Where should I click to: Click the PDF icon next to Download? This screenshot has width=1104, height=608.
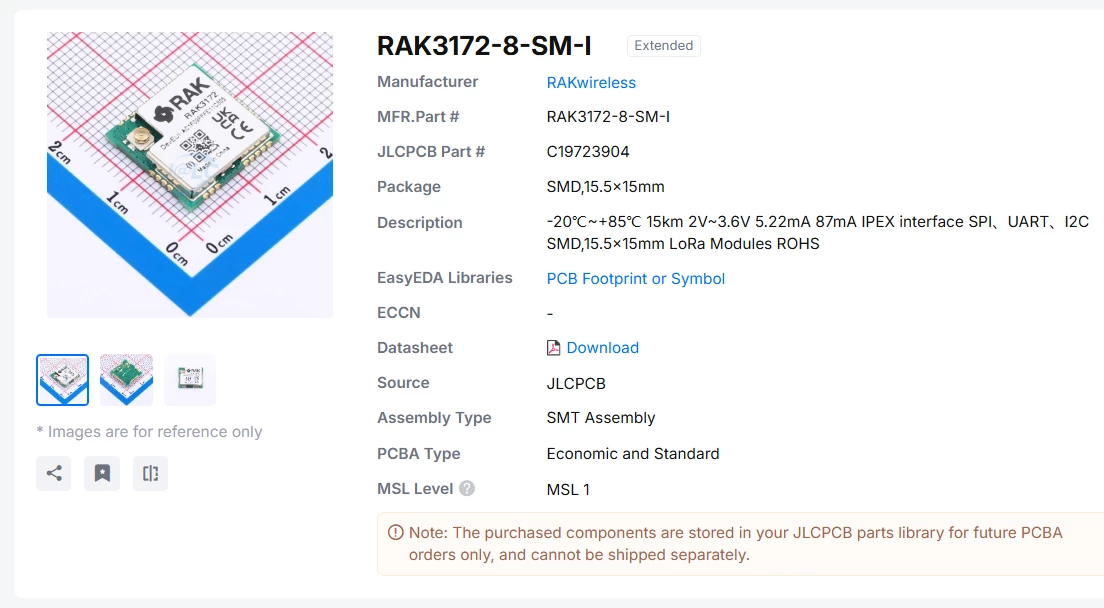[x=553, y=348]
